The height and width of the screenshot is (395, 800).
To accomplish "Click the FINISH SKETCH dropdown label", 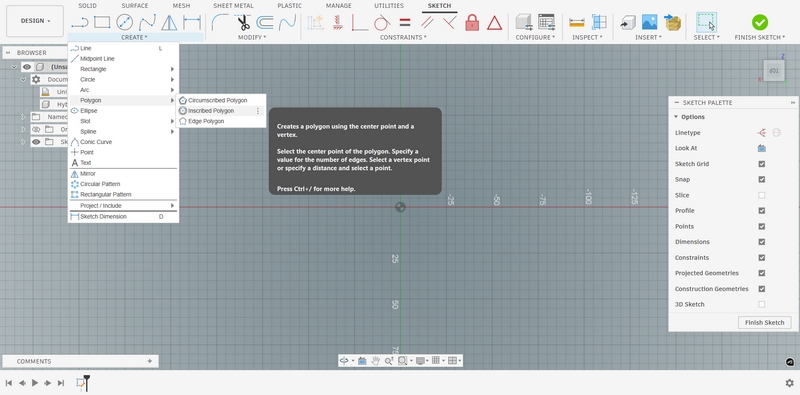I will (760, 37).
